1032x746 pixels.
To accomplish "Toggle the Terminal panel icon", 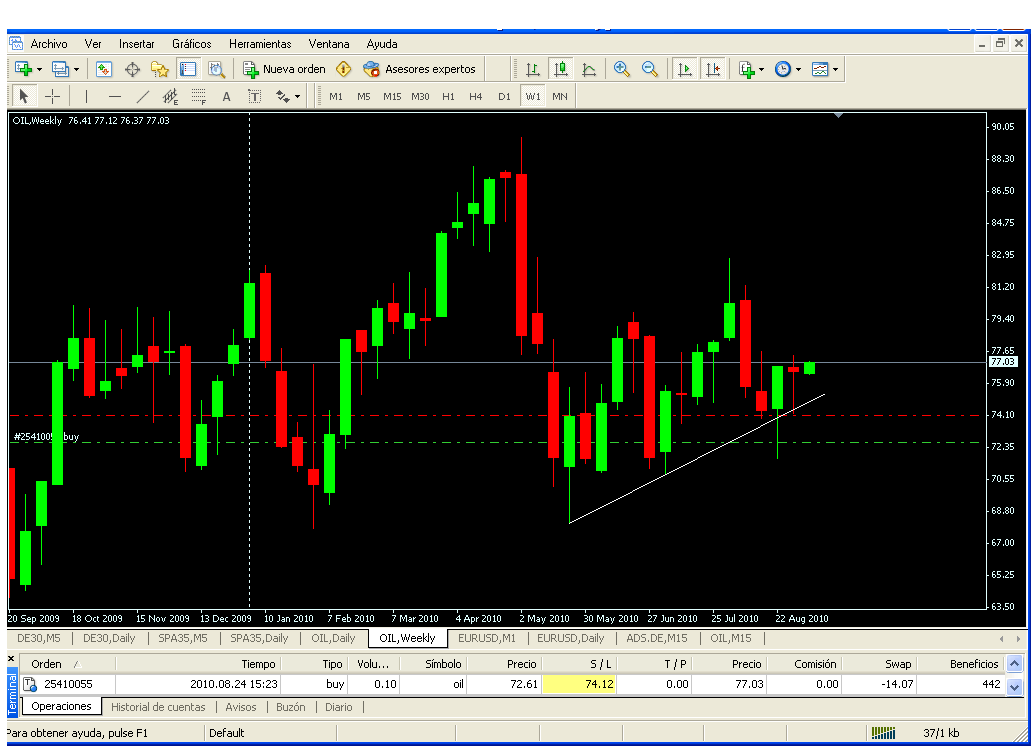I will point(188,69).
